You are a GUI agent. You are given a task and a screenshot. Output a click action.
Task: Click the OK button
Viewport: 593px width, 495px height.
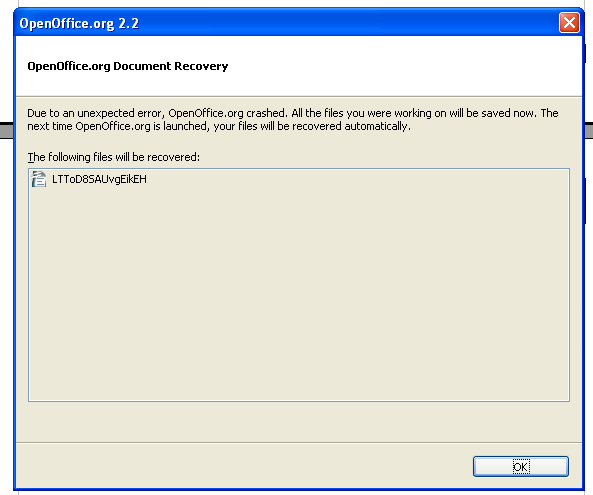tap(520, 466)
